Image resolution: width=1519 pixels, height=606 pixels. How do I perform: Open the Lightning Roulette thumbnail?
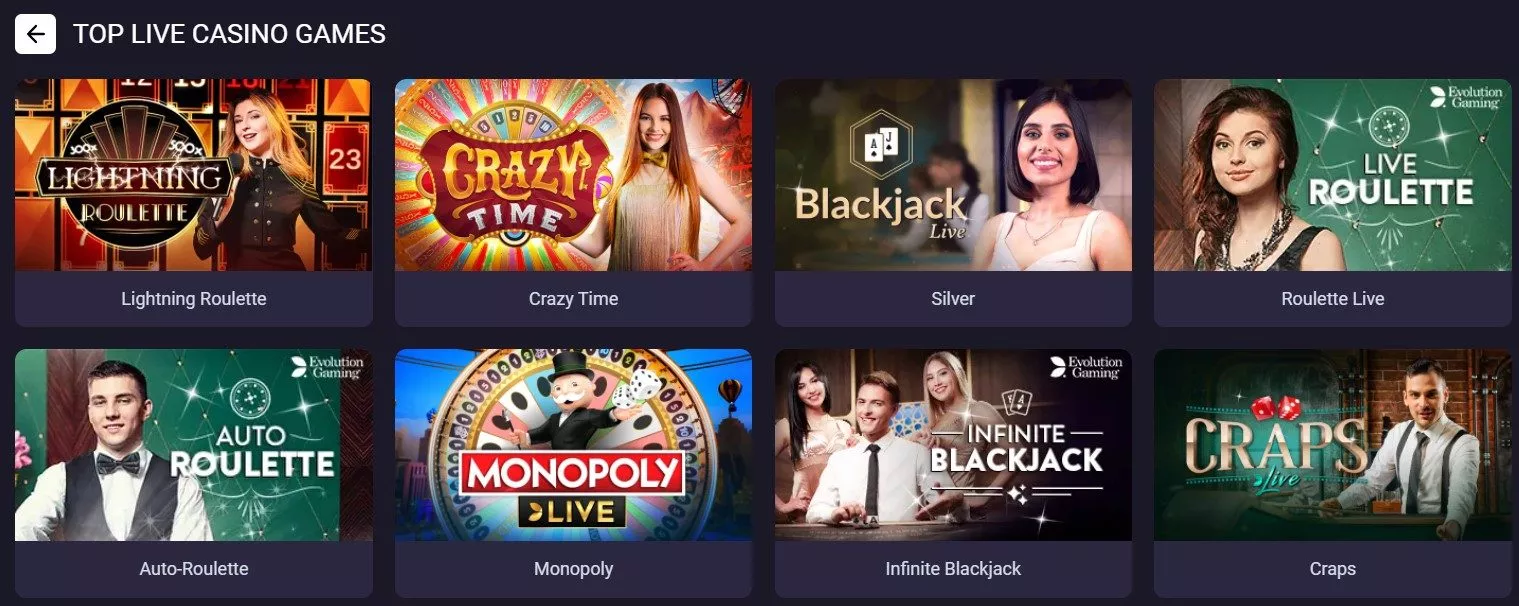193,175
